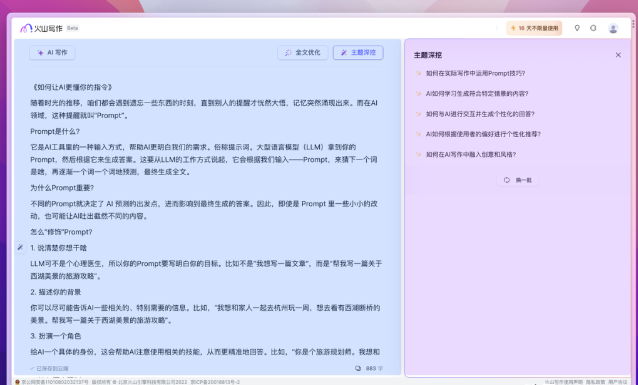Select suggestion 如何在实际写作中运用Prompt技巧?

[x=475, y=74]
